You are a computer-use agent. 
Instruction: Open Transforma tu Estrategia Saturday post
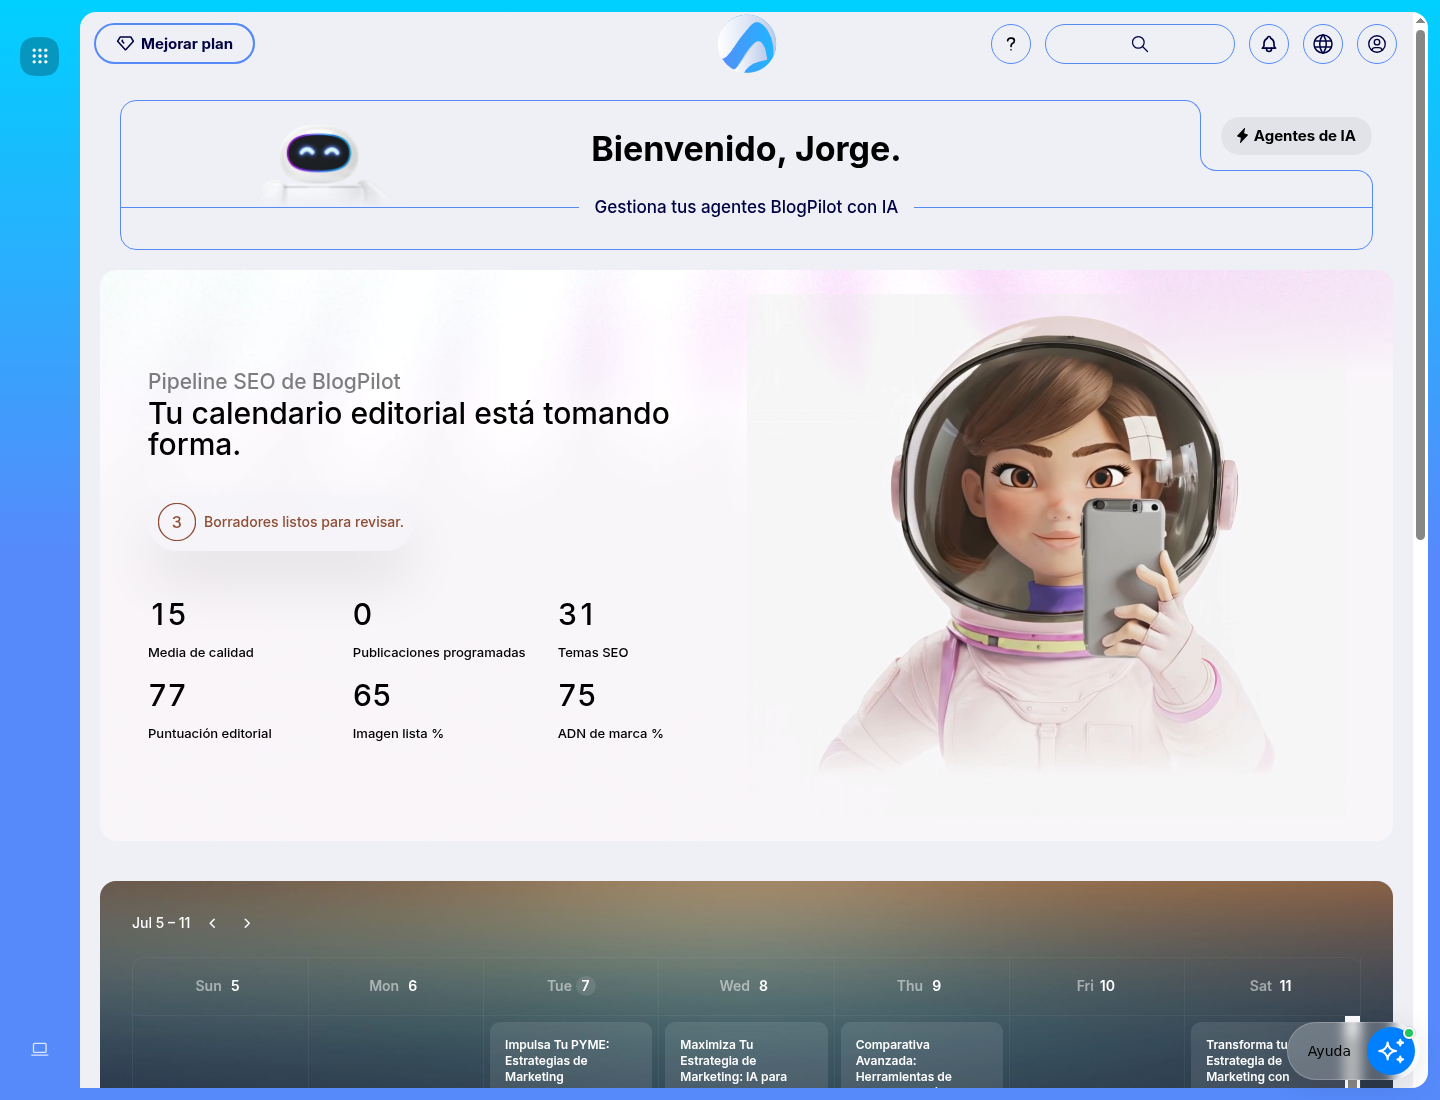tap(1245, 1056)
